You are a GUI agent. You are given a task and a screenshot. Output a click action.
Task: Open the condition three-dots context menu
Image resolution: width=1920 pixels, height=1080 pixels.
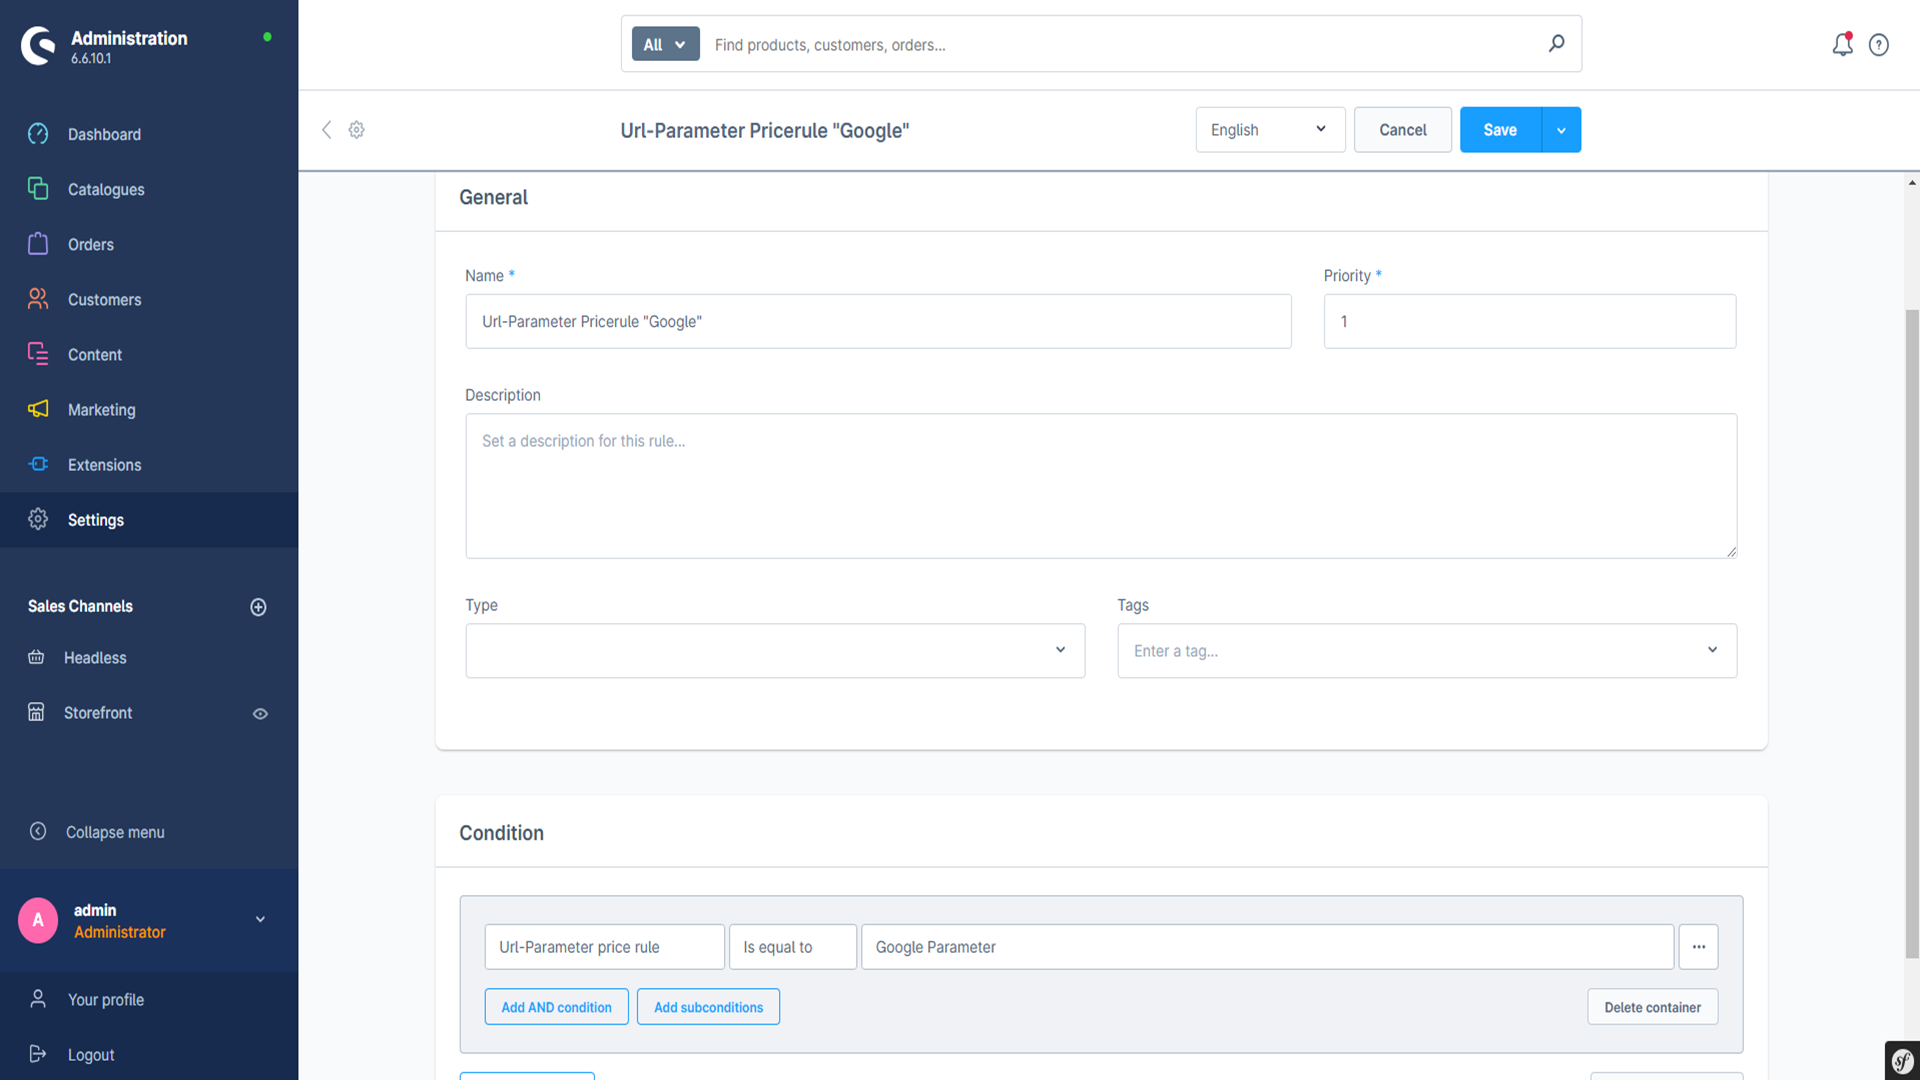click(1698, 947)
